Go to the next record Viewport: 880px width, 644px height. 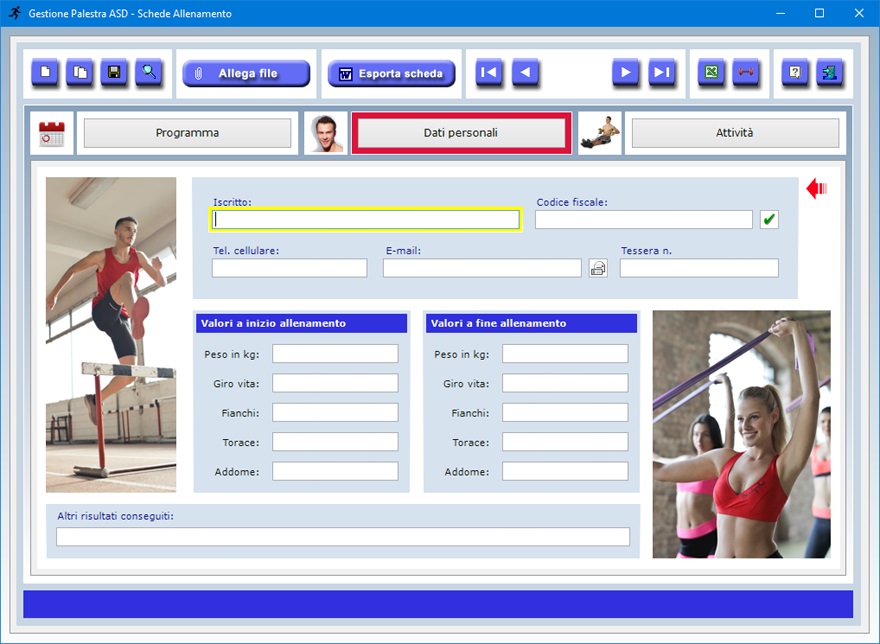[x=625, y=72]
